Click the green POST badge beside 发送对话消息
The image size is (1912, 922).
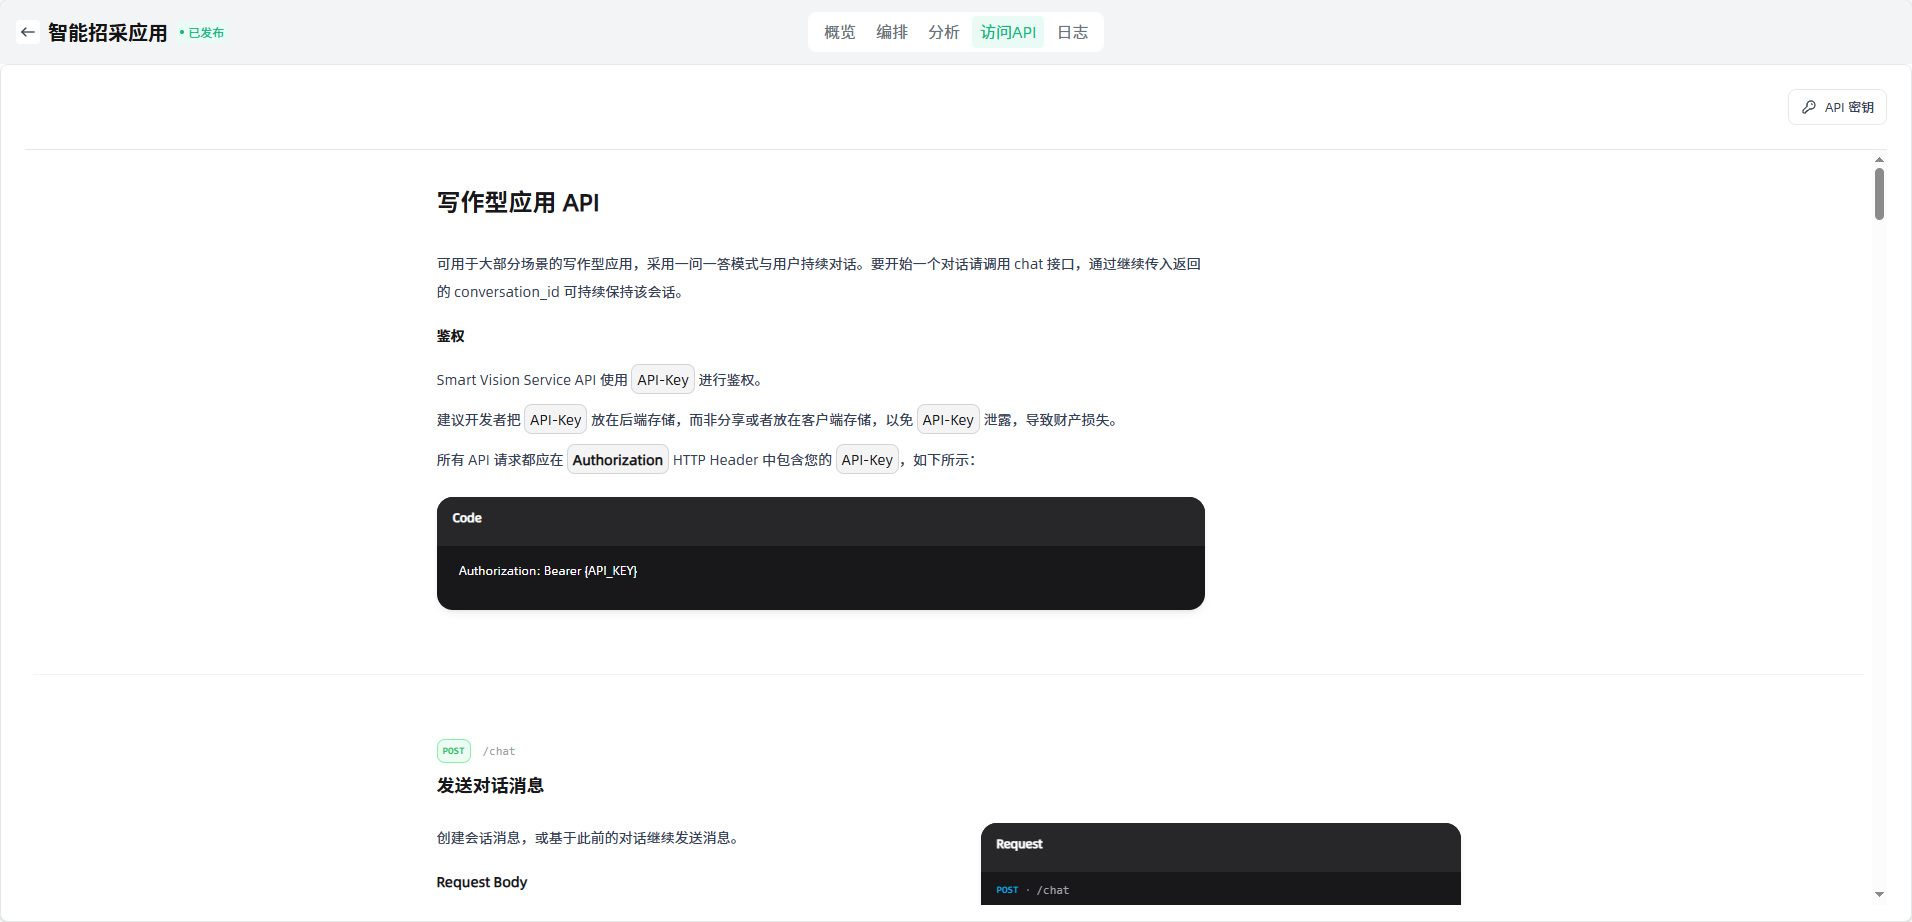pyautogui.click(x=453, y=751)
